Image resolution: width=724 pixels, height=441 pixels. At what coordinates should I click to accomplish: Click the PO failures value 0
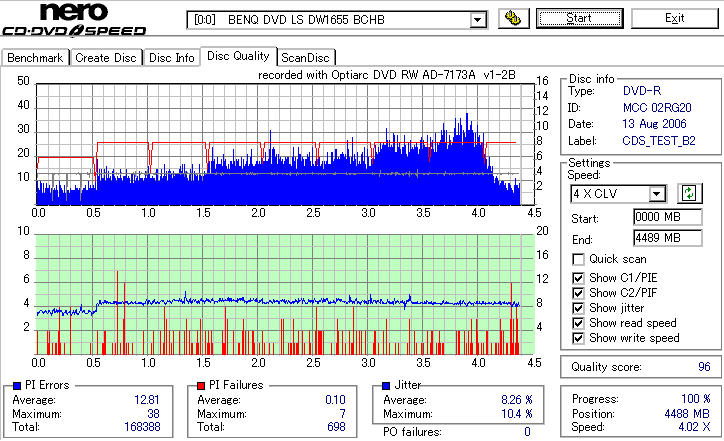pyautogui.click(x=527, y=432)
